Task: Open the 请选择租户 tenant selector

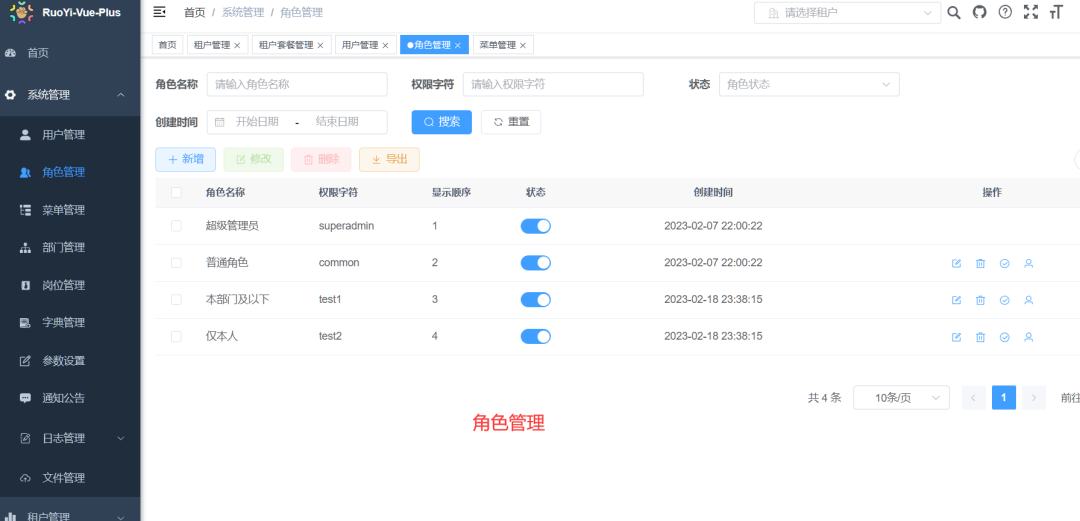Action: point(846,13)
